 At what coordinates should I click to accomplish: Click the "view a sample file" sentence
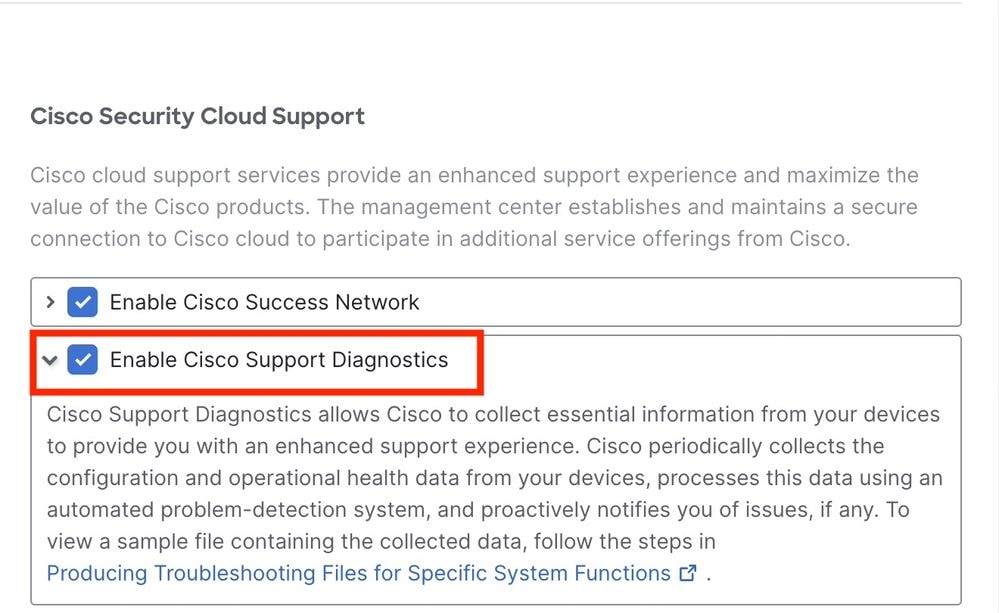tap(150, 542)
